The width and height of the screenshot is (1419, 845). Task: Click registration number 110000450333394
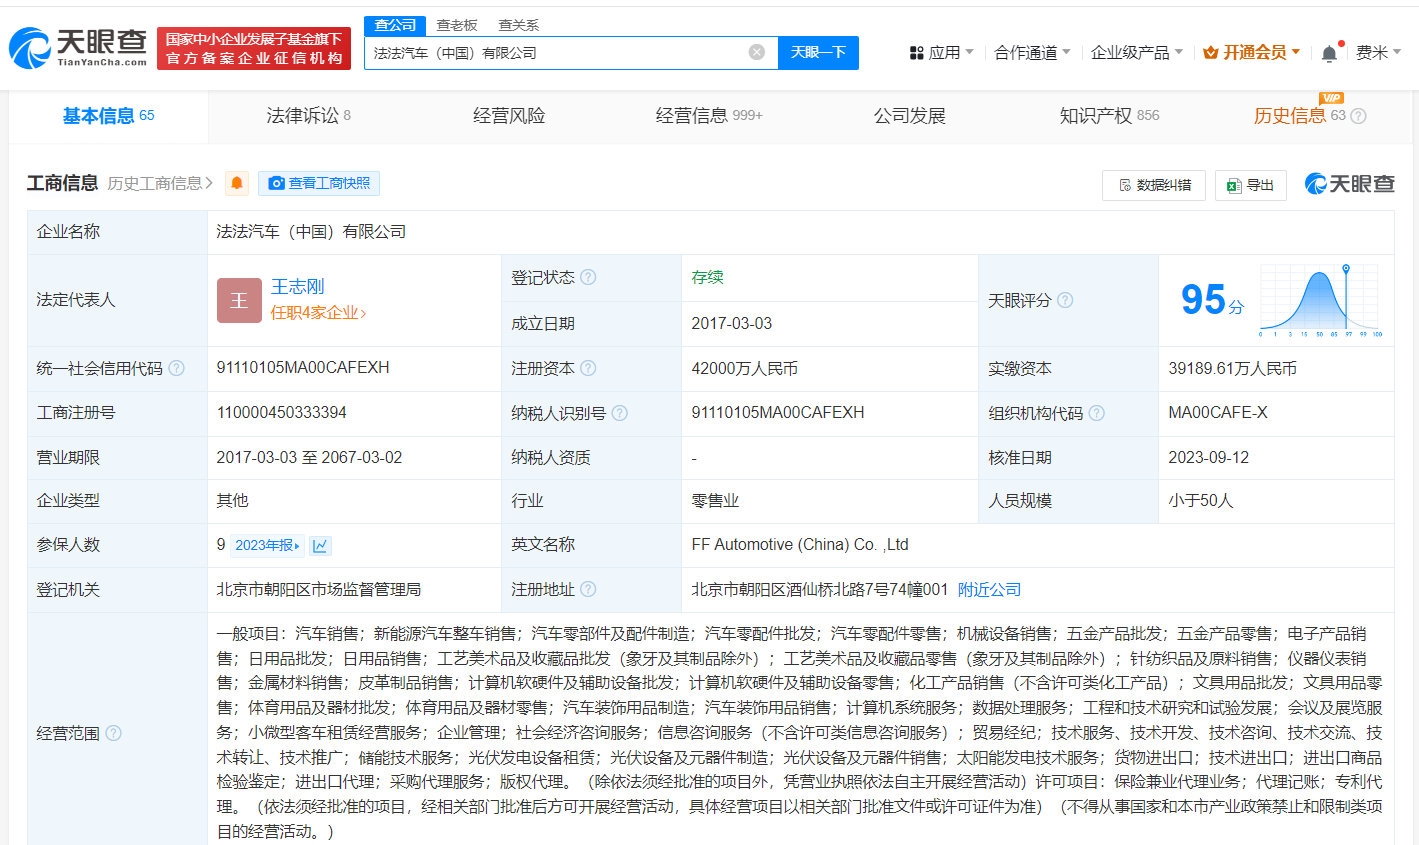(x=281, y=413)
